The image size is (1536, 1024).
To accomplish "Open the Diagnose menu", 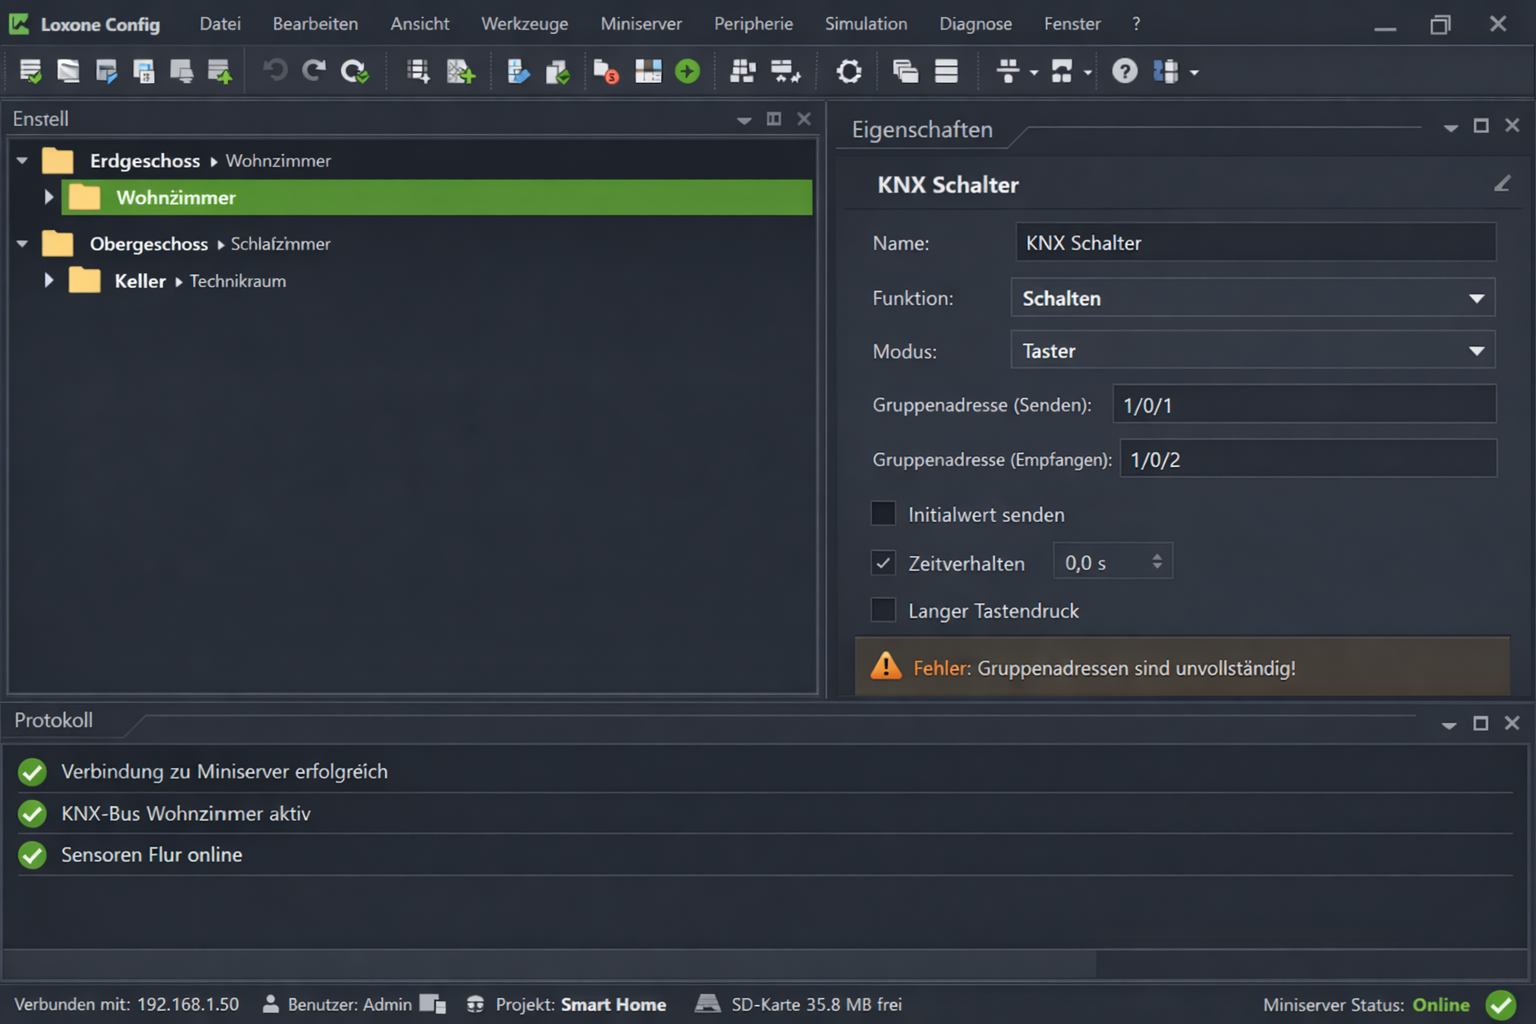I will [975, 24].
